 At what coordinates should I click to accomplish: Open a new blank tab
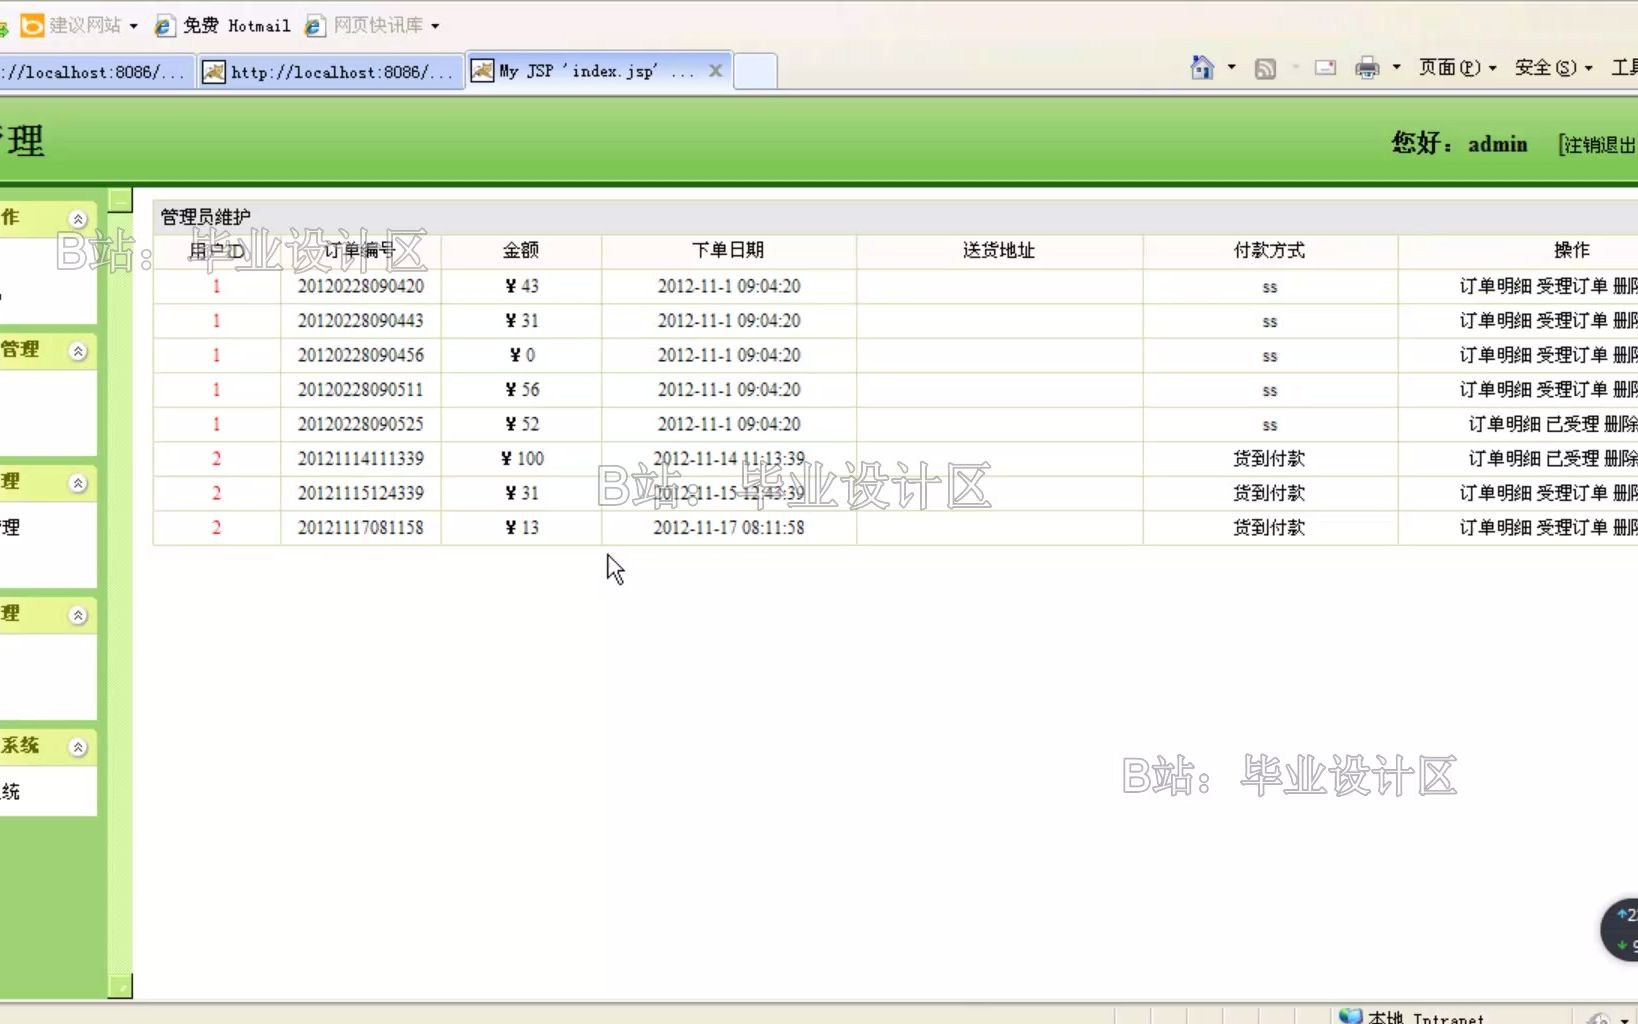click(x=755, y=72)
